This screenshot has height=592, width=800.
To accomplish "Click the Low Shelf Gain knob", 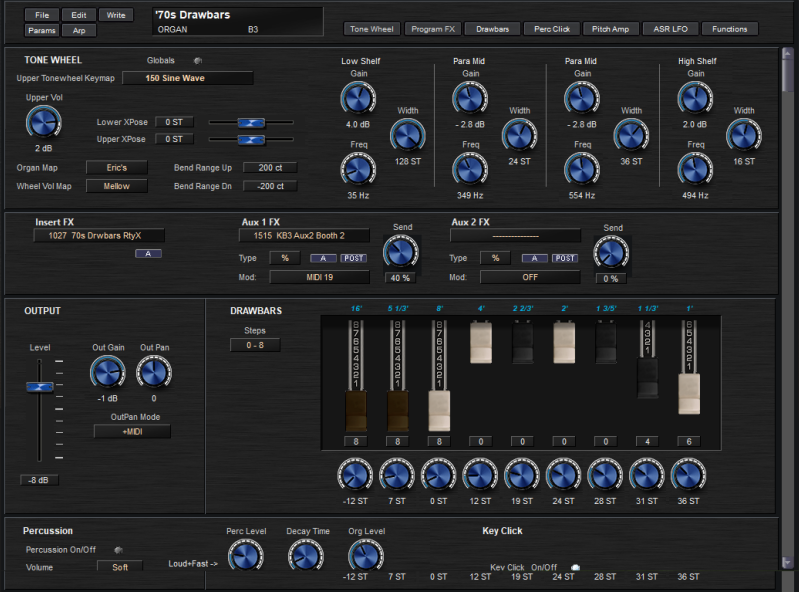I will click(x=357, y=97).
